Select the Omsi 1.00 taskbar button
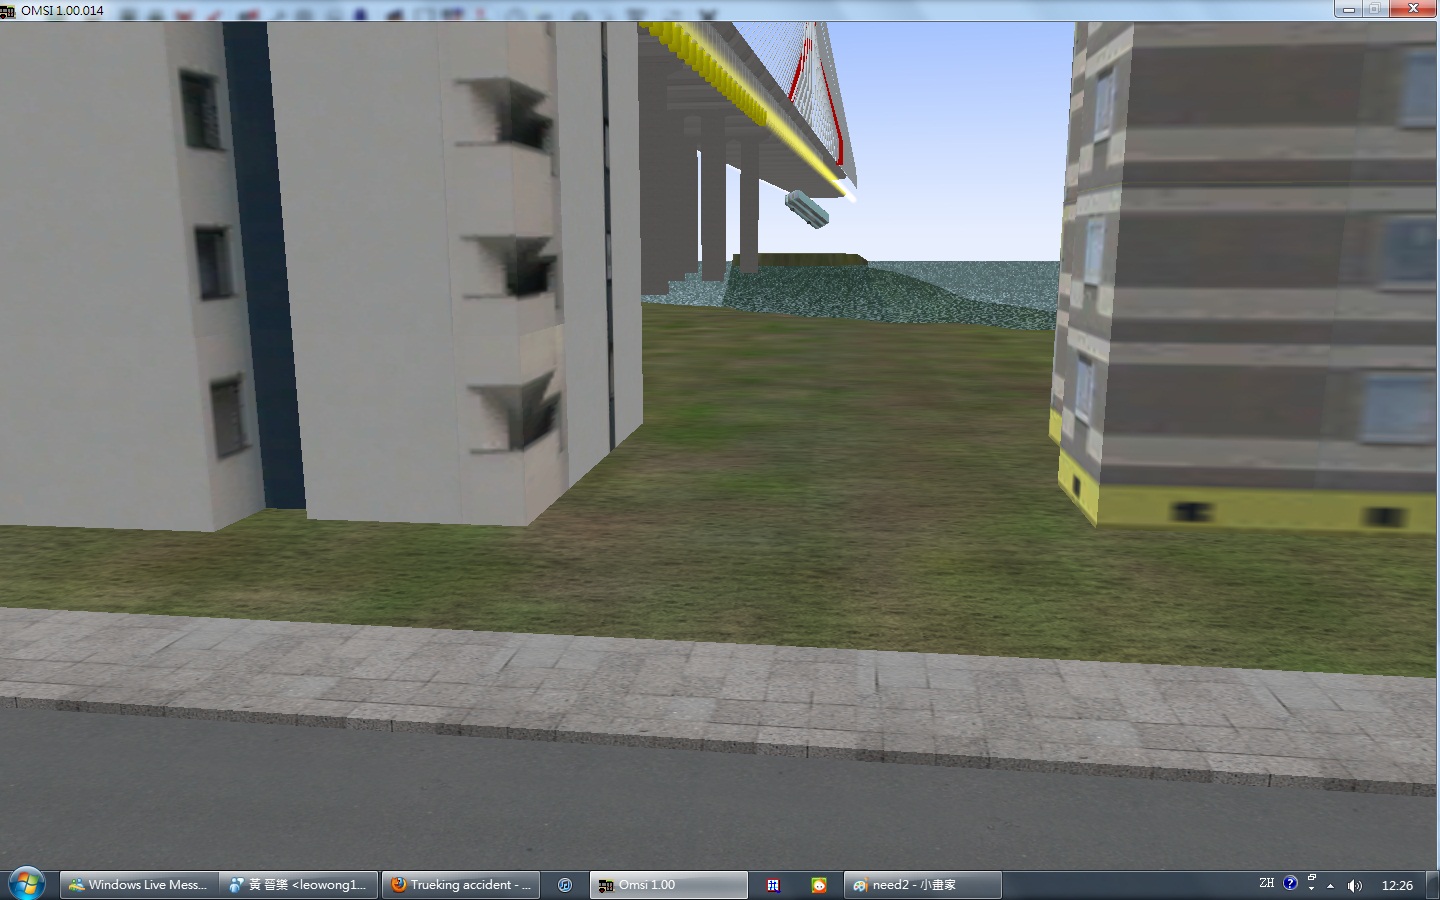The width and height of the screenshot is (1440, 900). tap(668, 885)
